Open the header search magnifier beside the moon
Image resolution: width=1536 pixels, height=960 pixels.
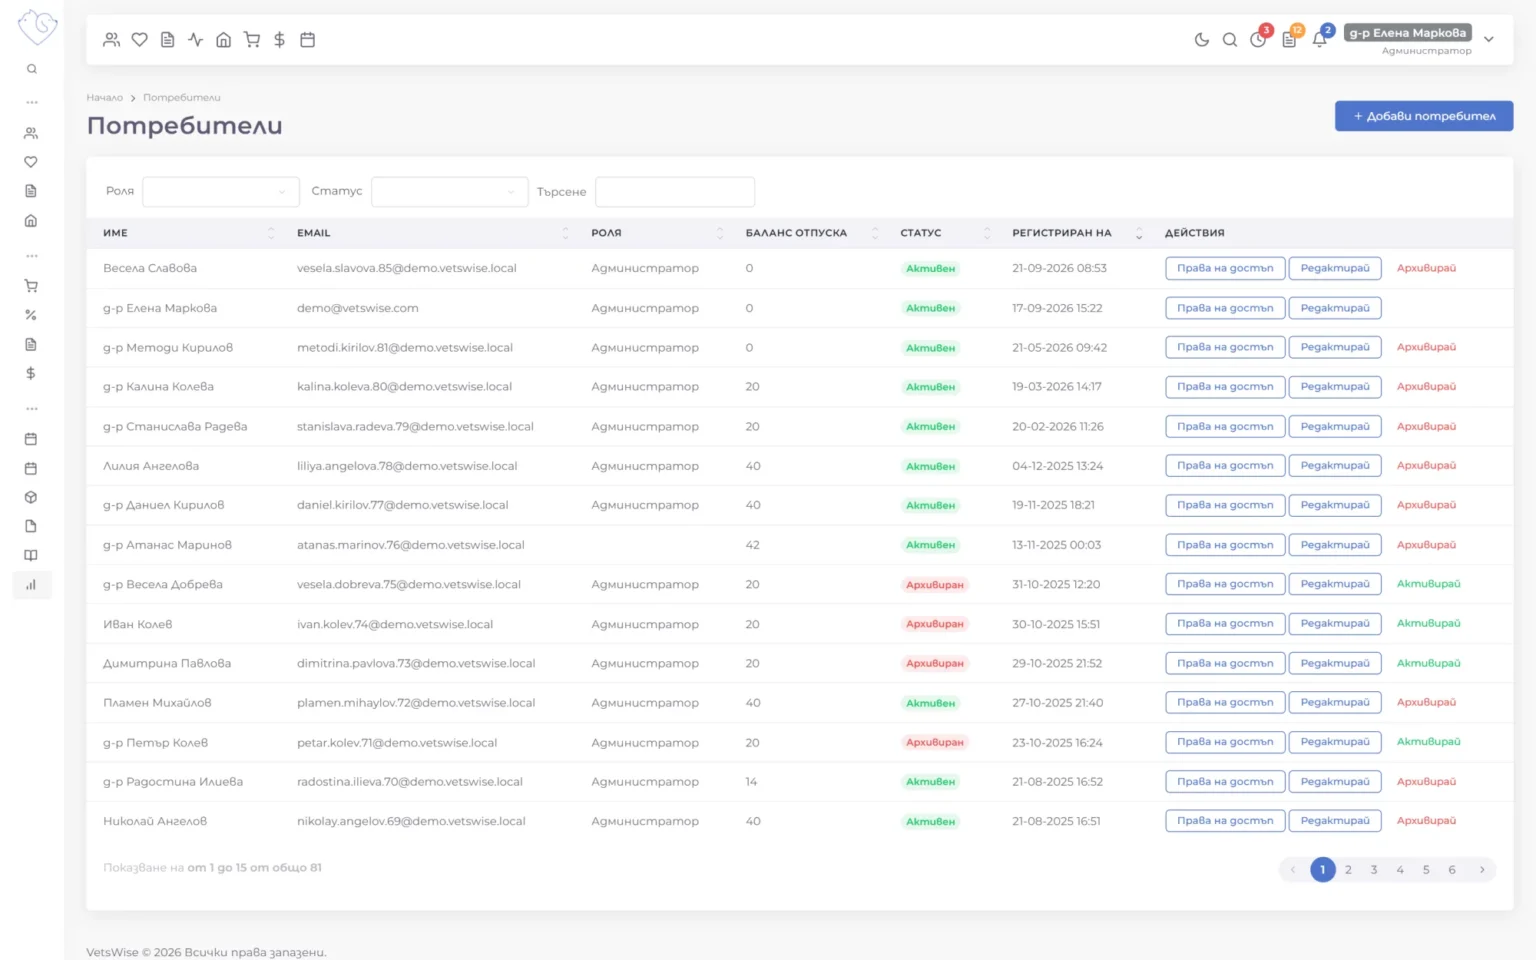coord(1230,40)
